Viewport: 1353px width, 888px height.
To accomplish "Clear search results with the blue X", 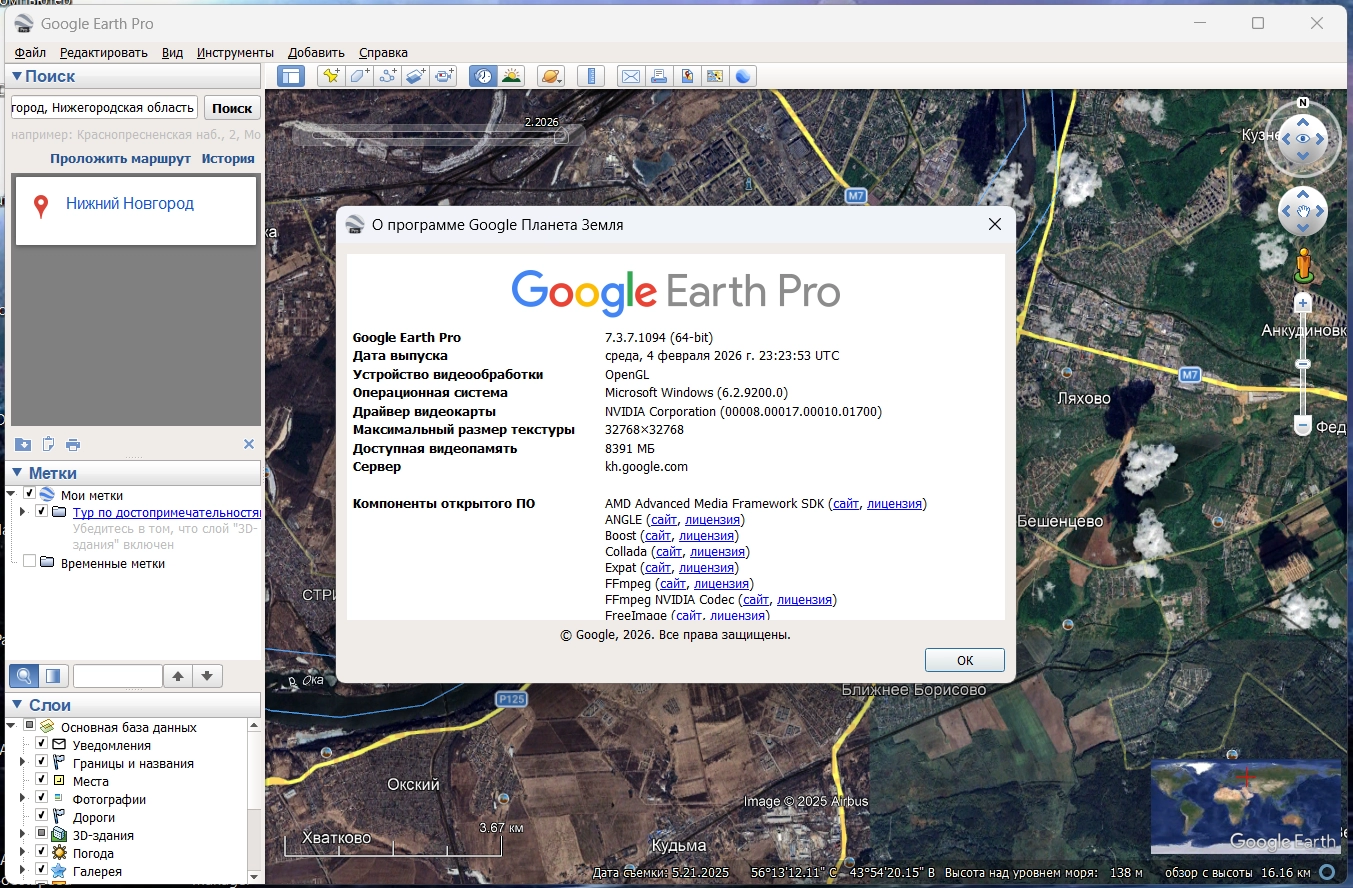I will (x=249, y=444).
